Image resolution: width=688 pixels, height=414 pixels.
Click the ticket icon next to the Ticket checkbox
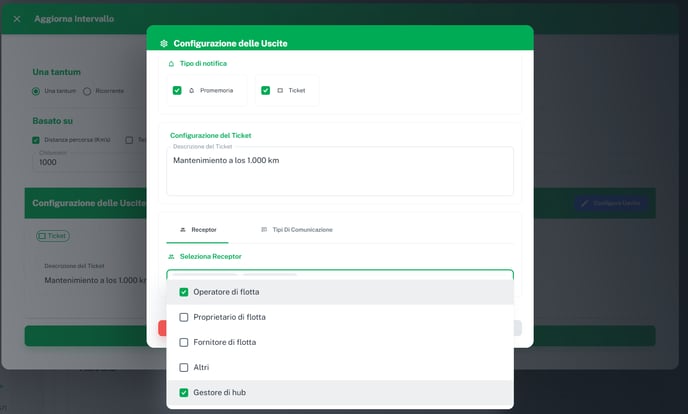pyautogui.click(x=280, y=90)
